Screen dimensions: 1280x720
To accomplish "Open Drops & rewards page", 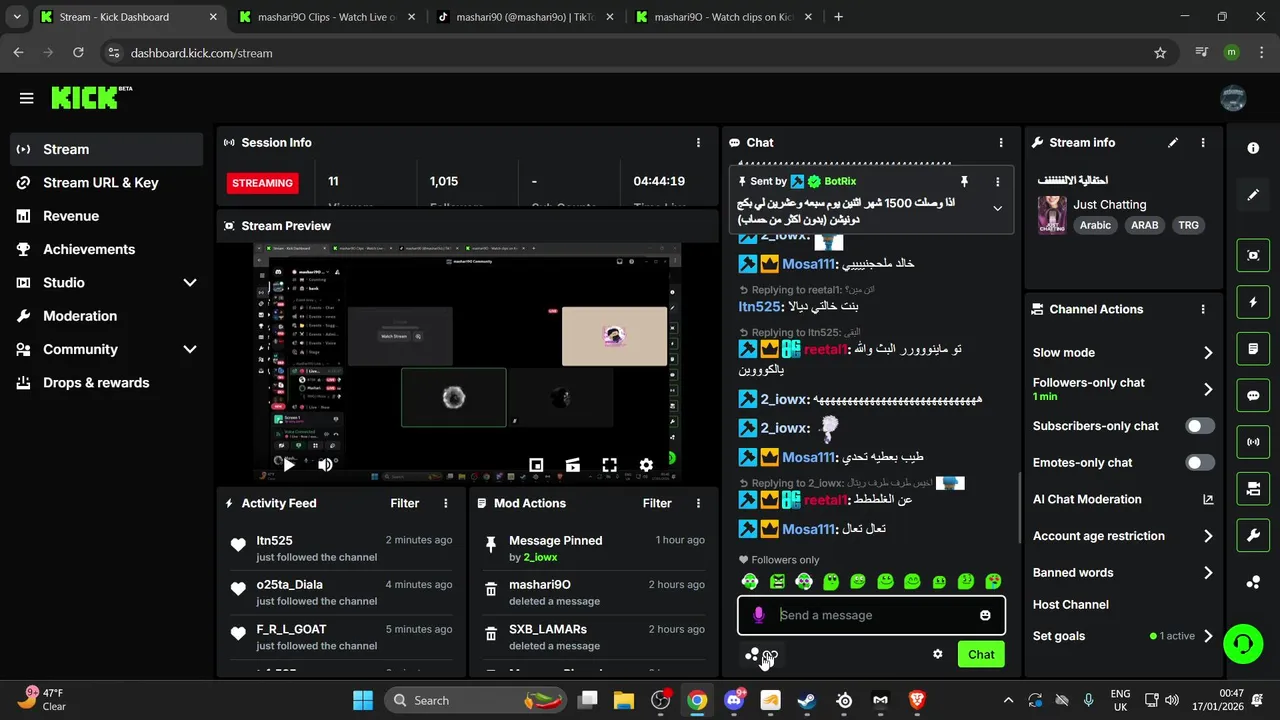I will pyautogui.click(x=106, y=383).
